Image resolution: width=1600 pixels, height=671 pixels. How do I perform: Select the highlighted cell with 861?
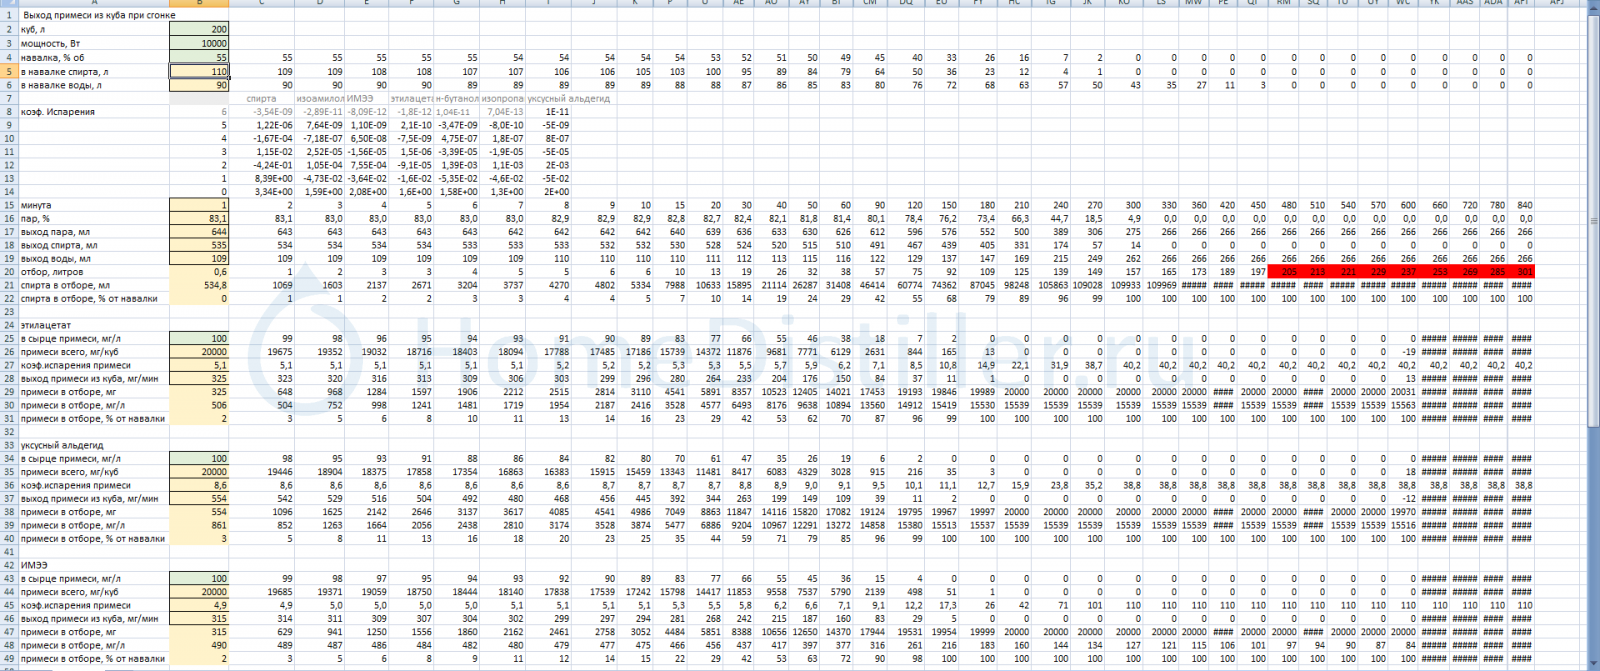click(199, 525)
